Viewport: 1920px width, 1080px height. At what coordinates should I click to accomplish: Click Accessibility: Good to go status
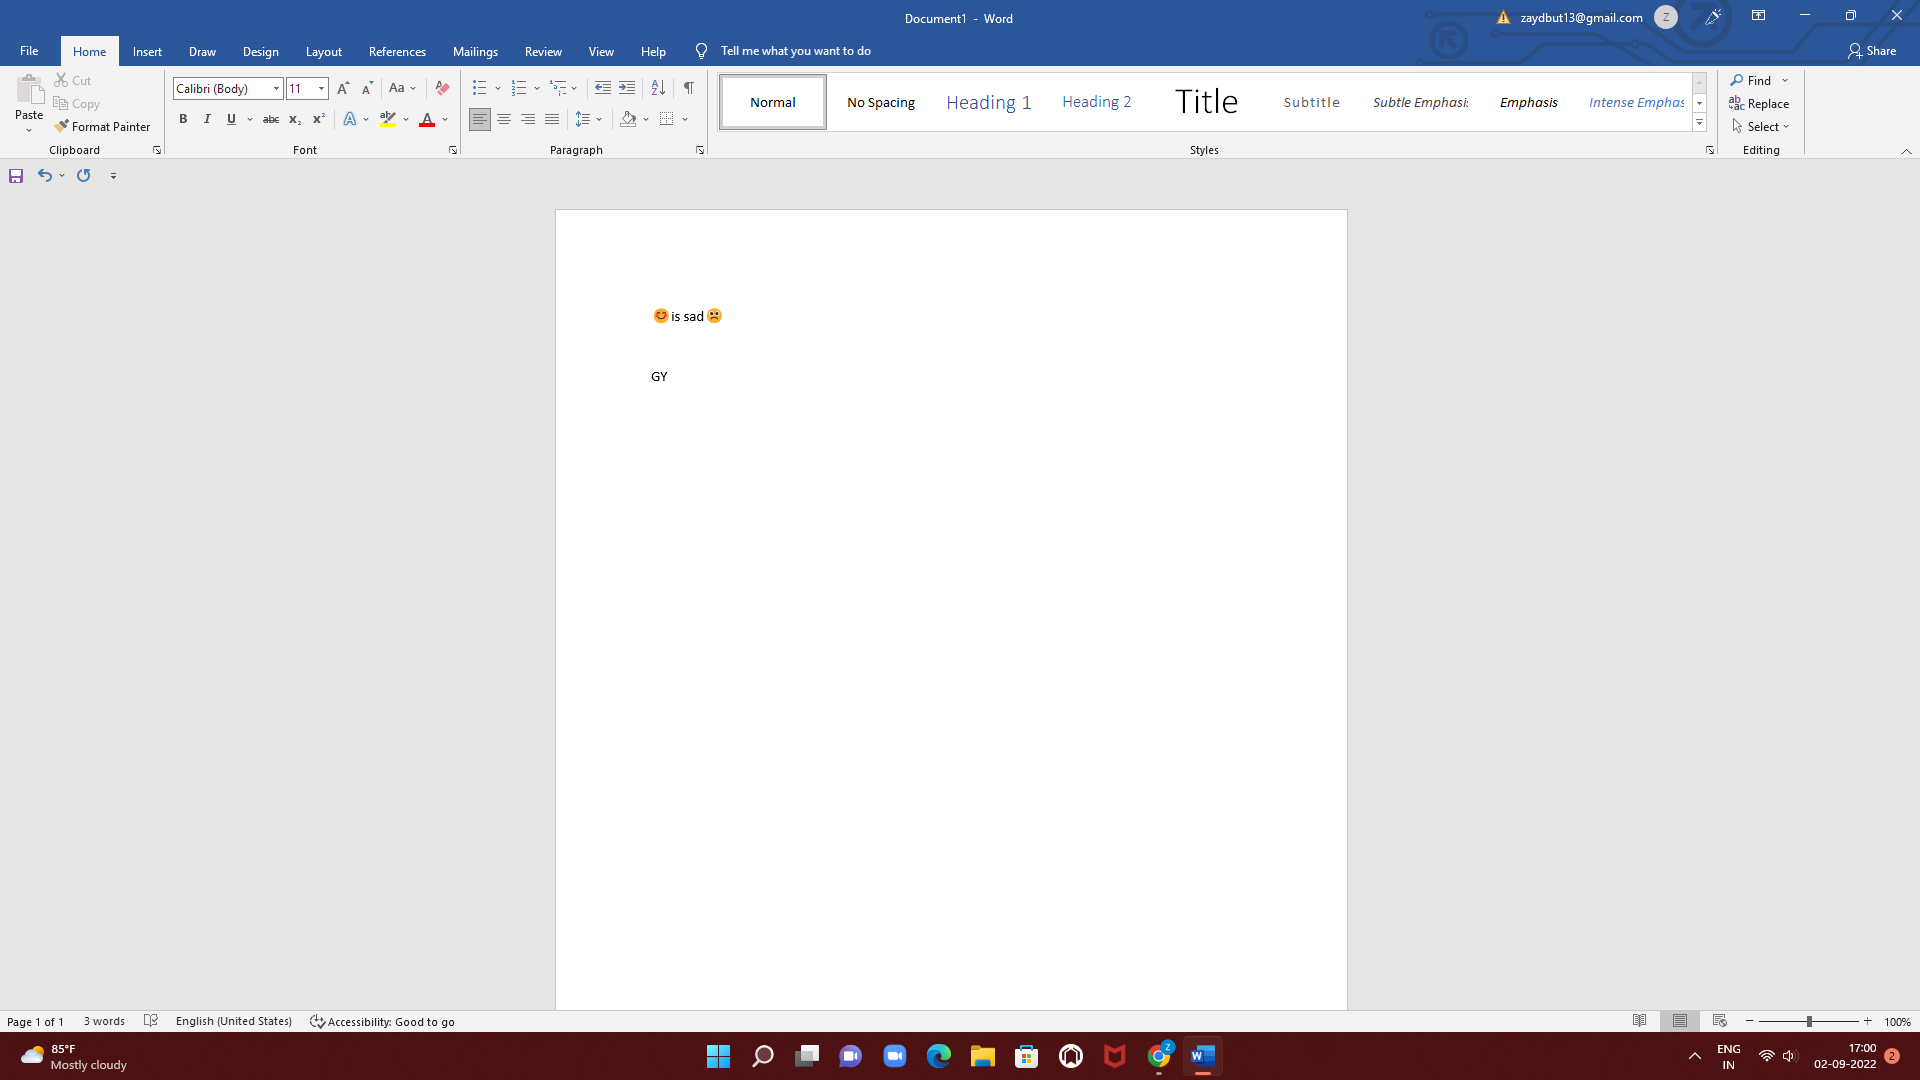pyautogui.click(x=382, y=1021)
